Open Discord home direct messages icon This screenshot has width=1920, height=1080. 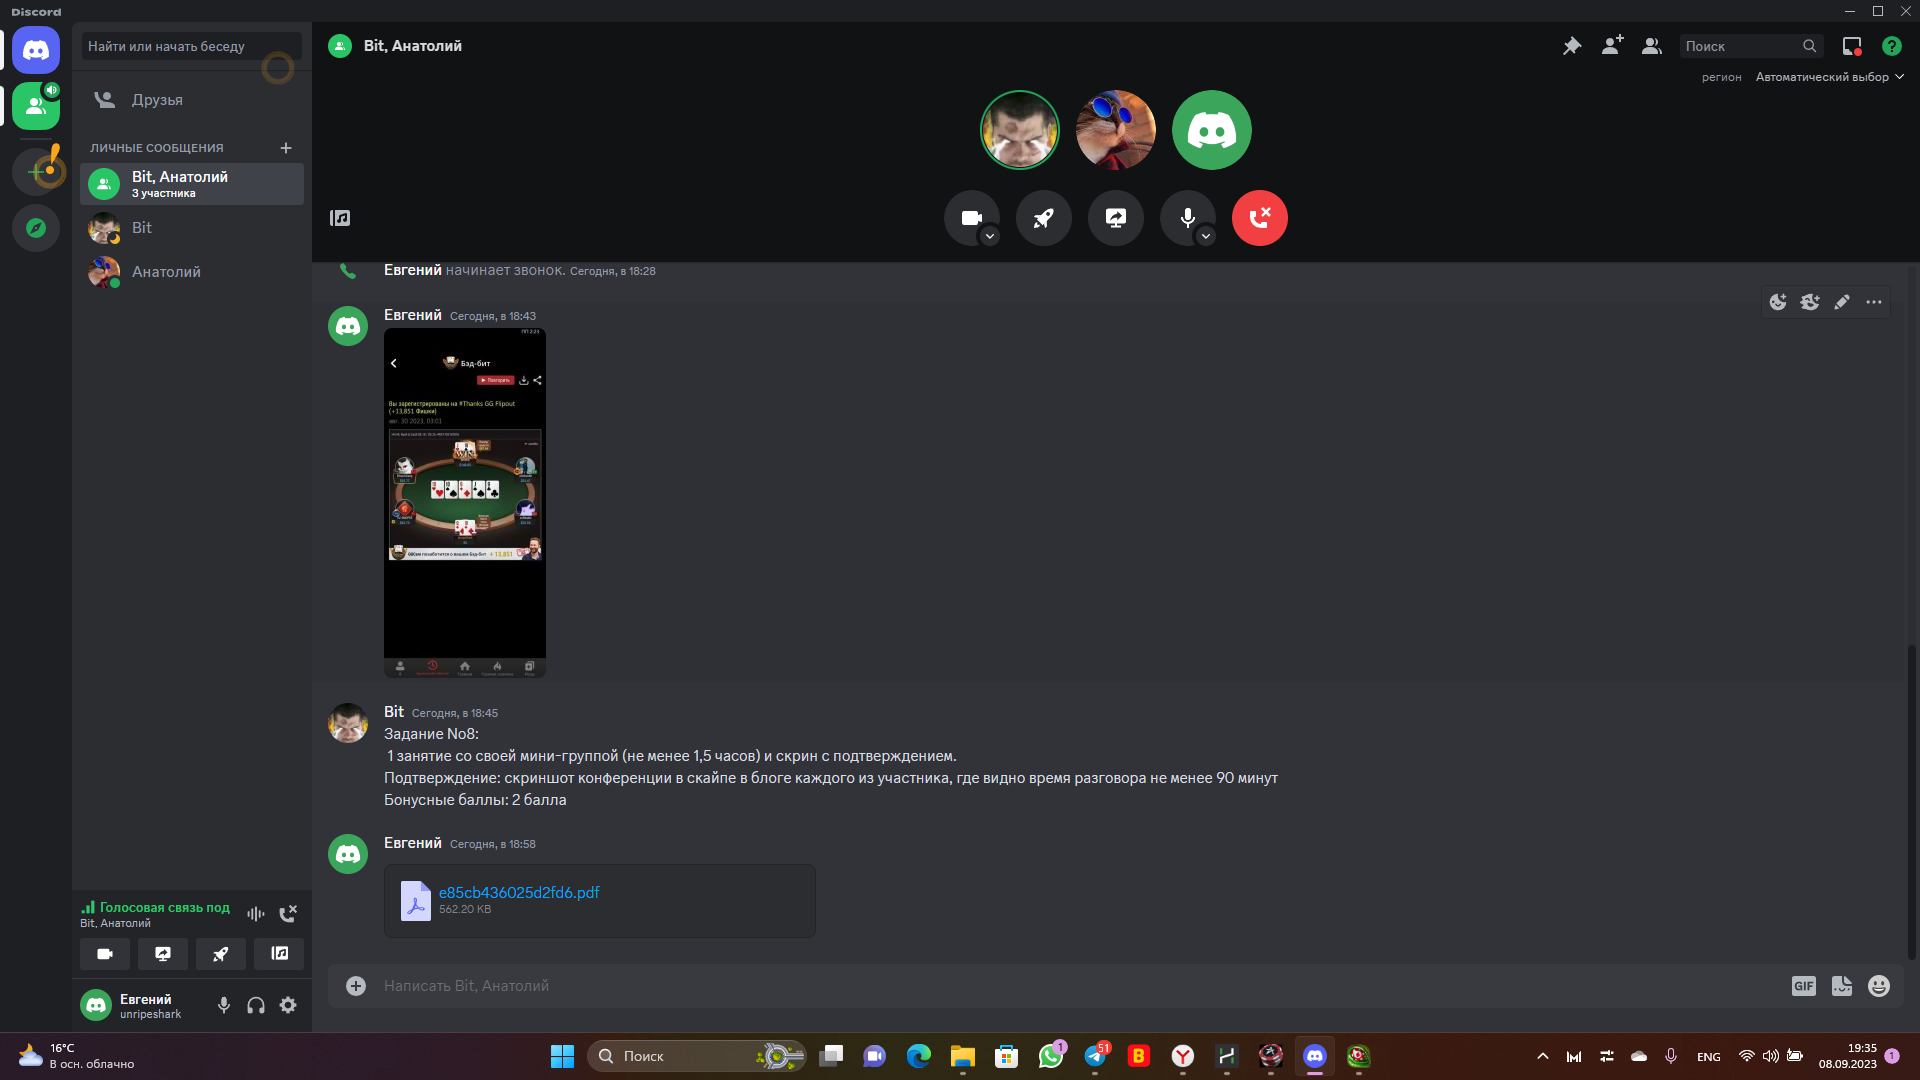36,50
